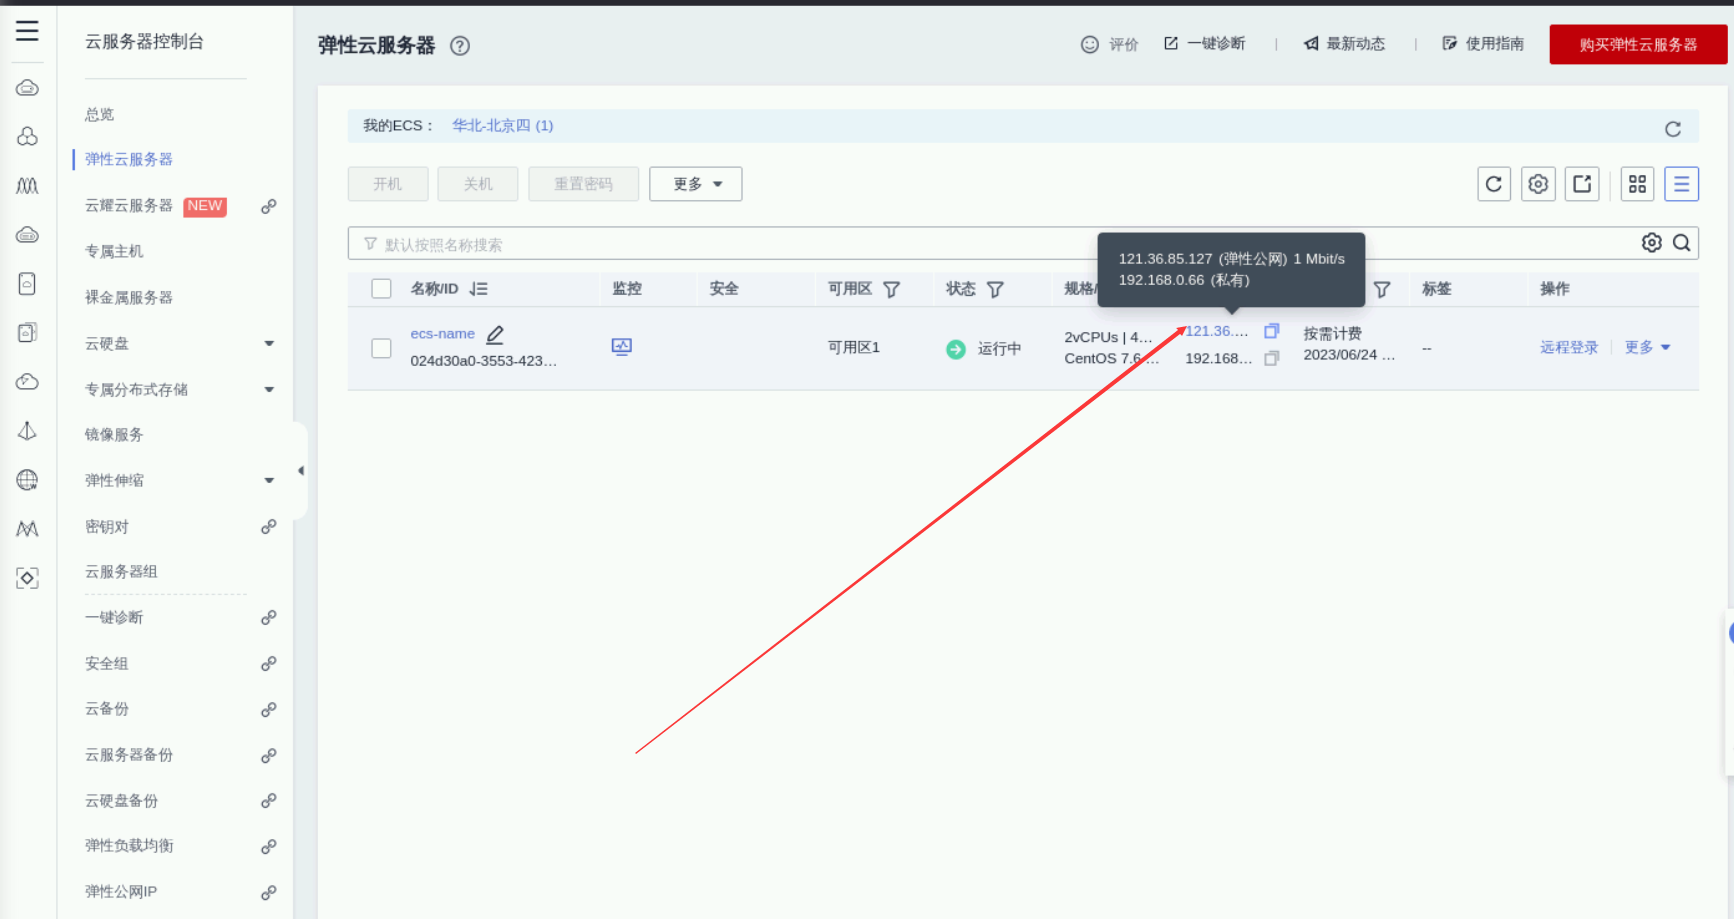This screenshot has width=1734, height=919.
Task: Open external link icon beside 密钥对
Action: [x=269, y=527]
